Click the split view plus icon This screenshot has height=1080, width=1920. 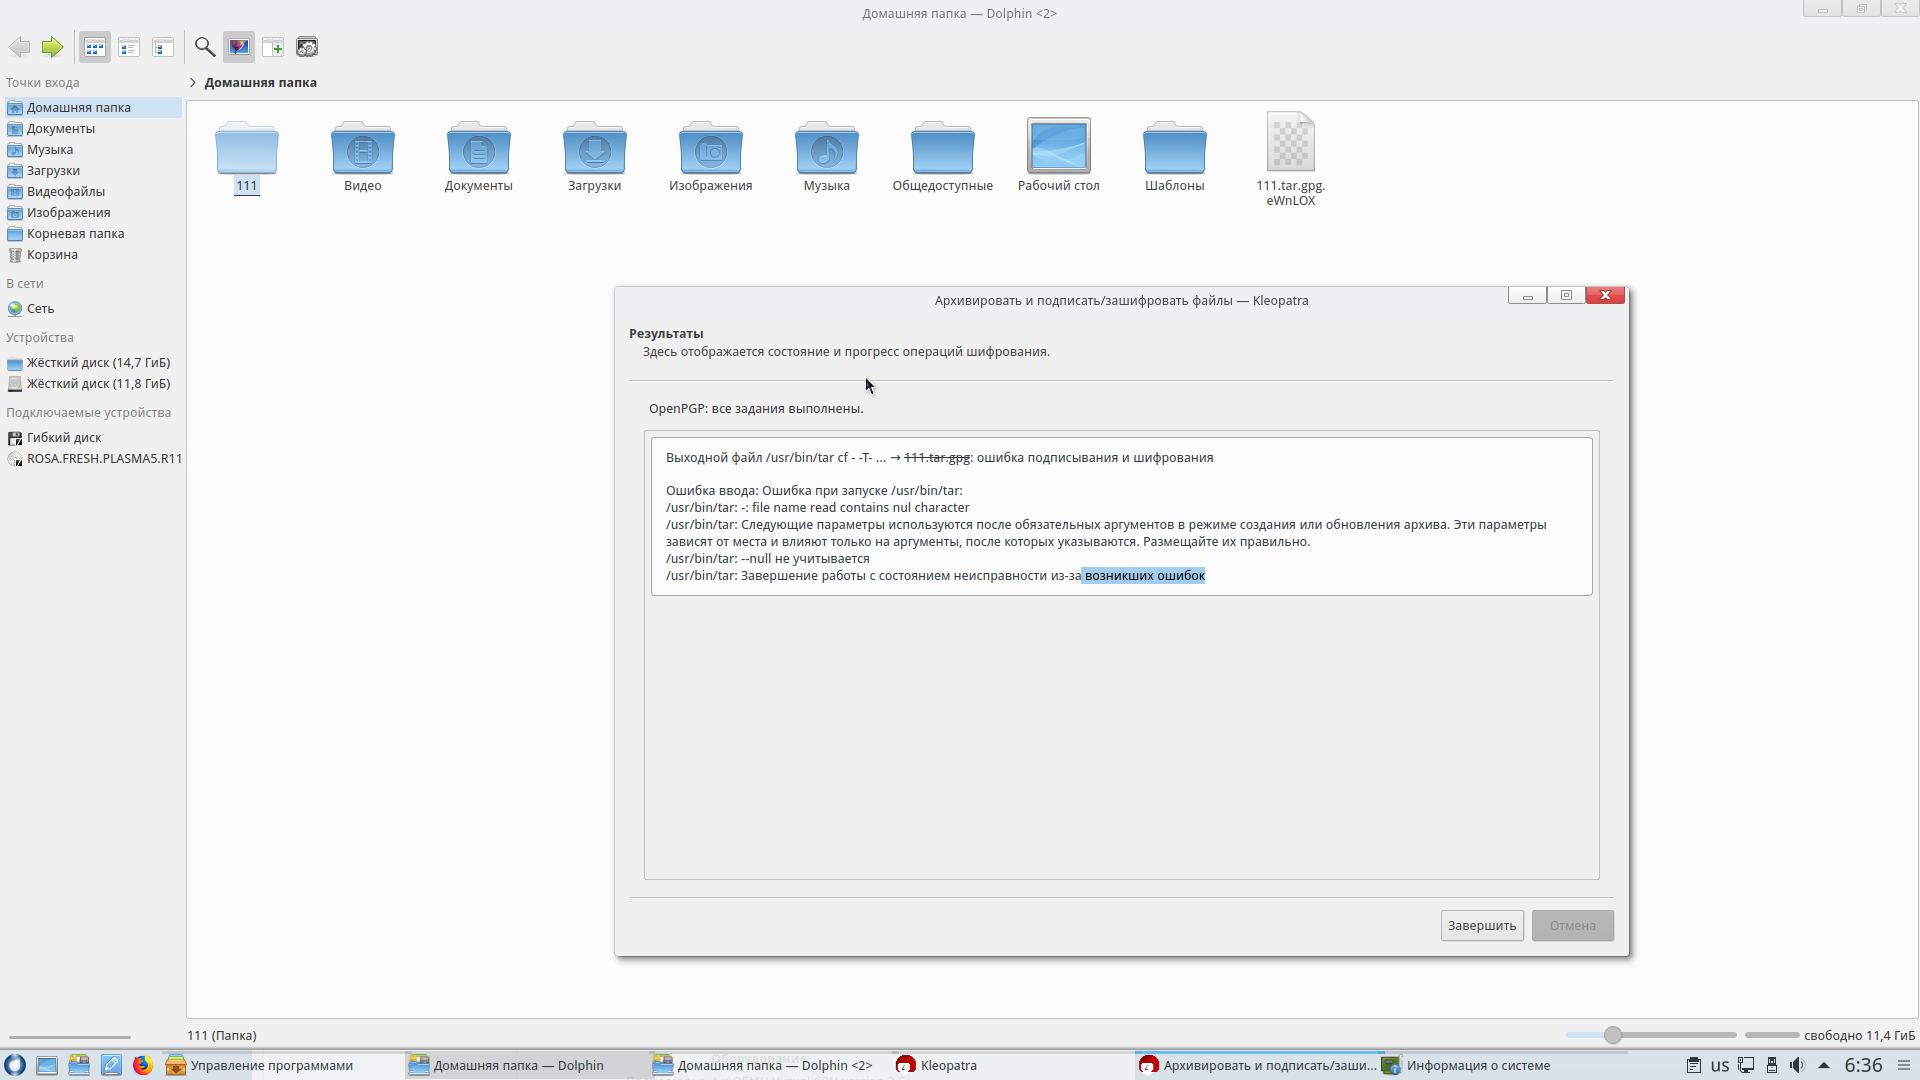point(273,47)
